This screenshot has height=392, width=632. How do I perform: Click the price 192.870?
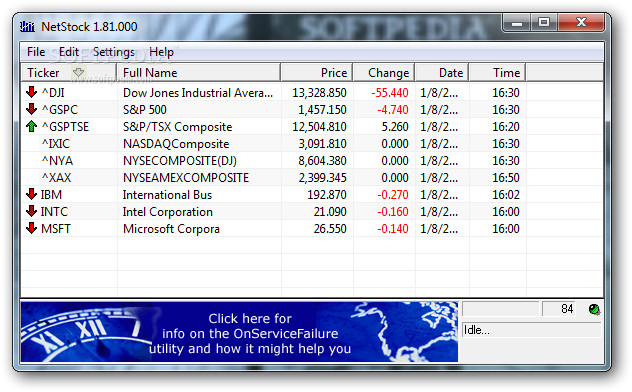(x=327, y=195)
